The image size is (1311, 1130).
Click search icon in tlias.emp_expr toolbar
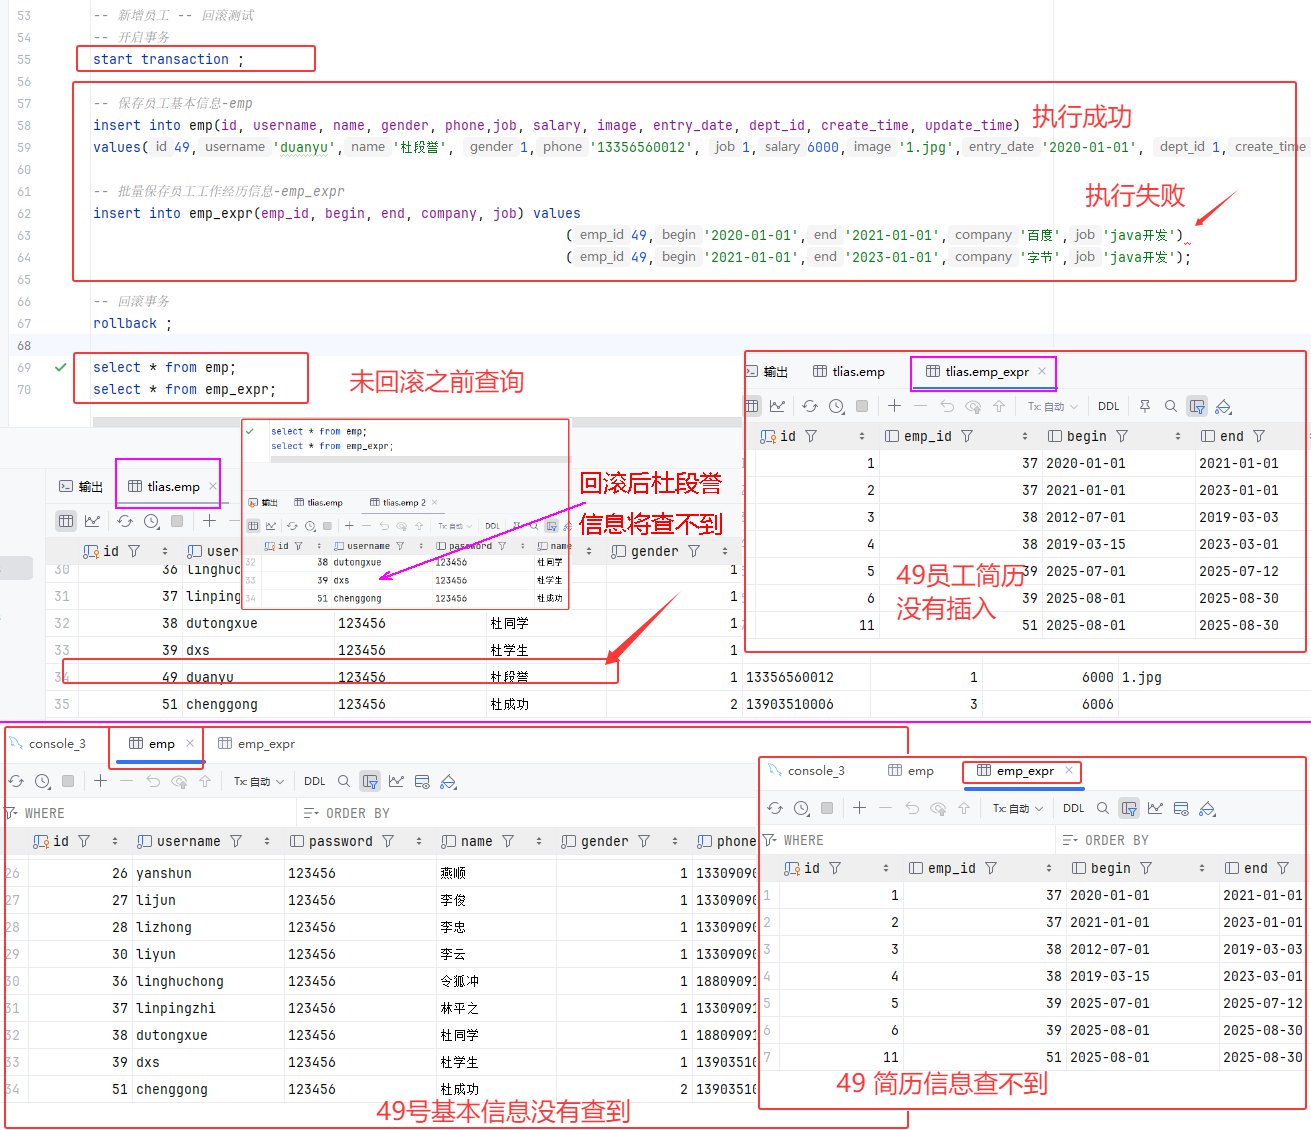click(x=1171, y=406)
